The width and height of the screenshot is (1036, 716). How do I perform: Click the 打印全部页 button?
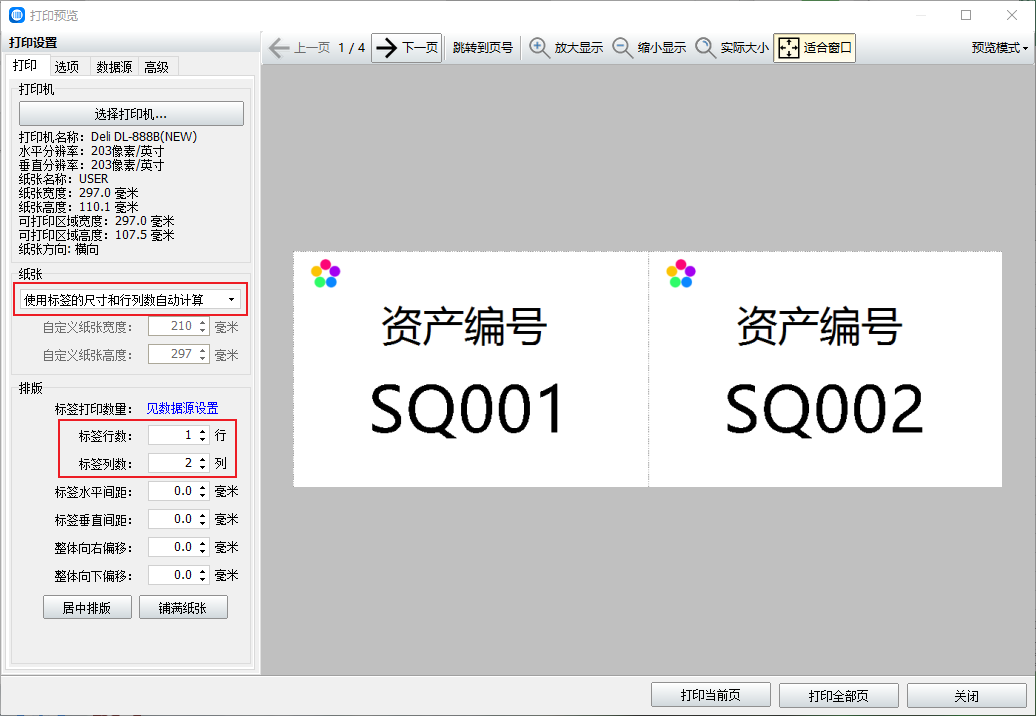tap(838, 695)
